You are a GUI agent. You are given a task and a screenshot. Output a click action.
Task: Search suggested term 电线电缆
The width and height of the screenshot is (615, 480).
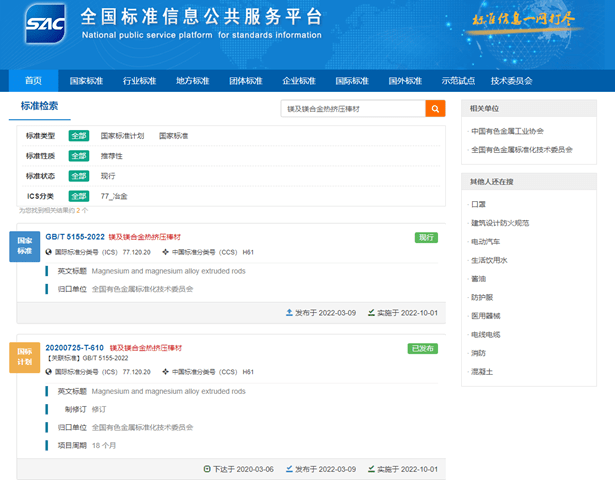[486, 335]
